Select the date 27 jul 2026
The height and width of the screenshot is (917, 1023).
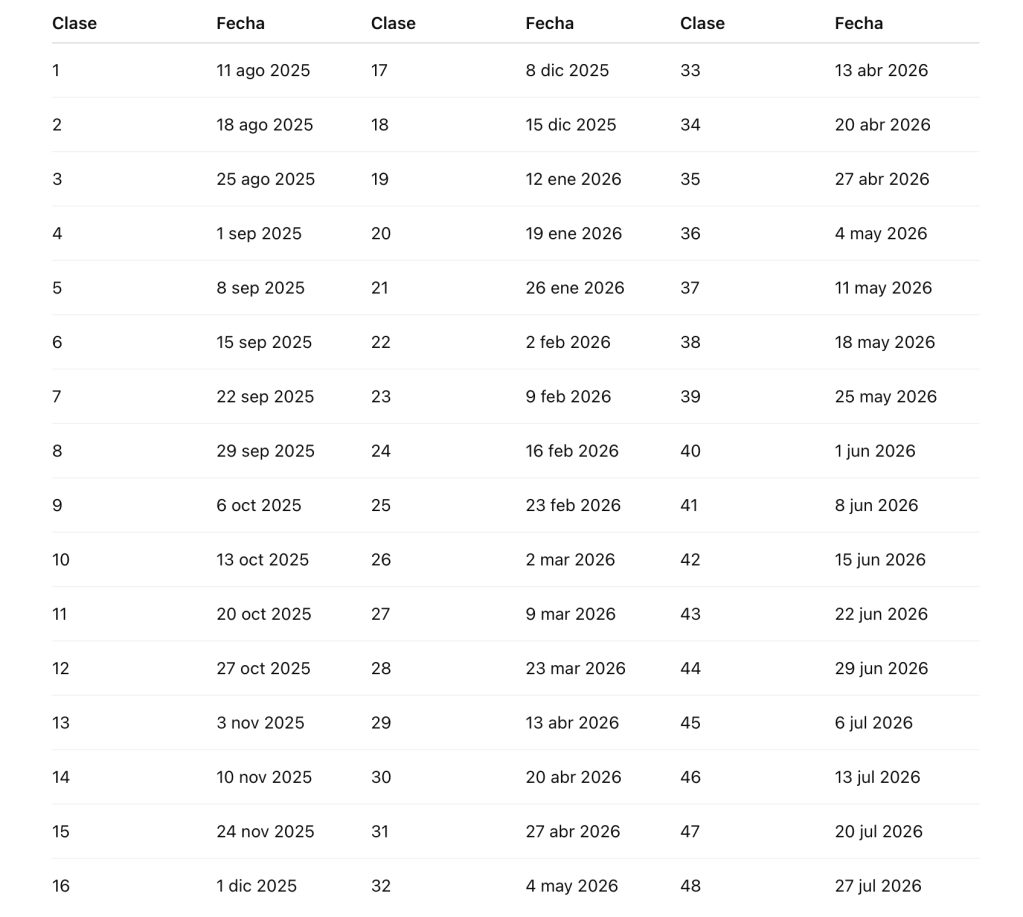click(878, 886)
